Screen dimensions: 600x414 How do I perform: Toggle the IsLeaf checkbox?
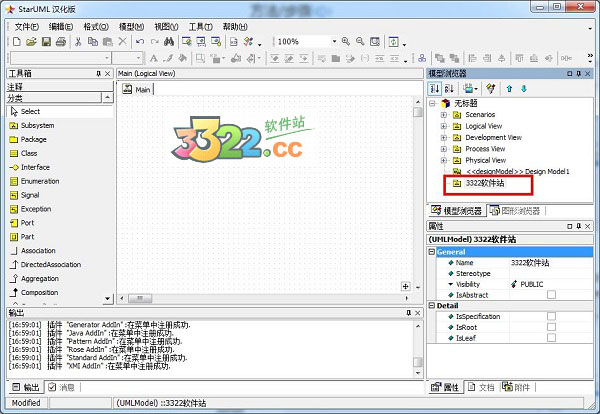pos(551,337)
